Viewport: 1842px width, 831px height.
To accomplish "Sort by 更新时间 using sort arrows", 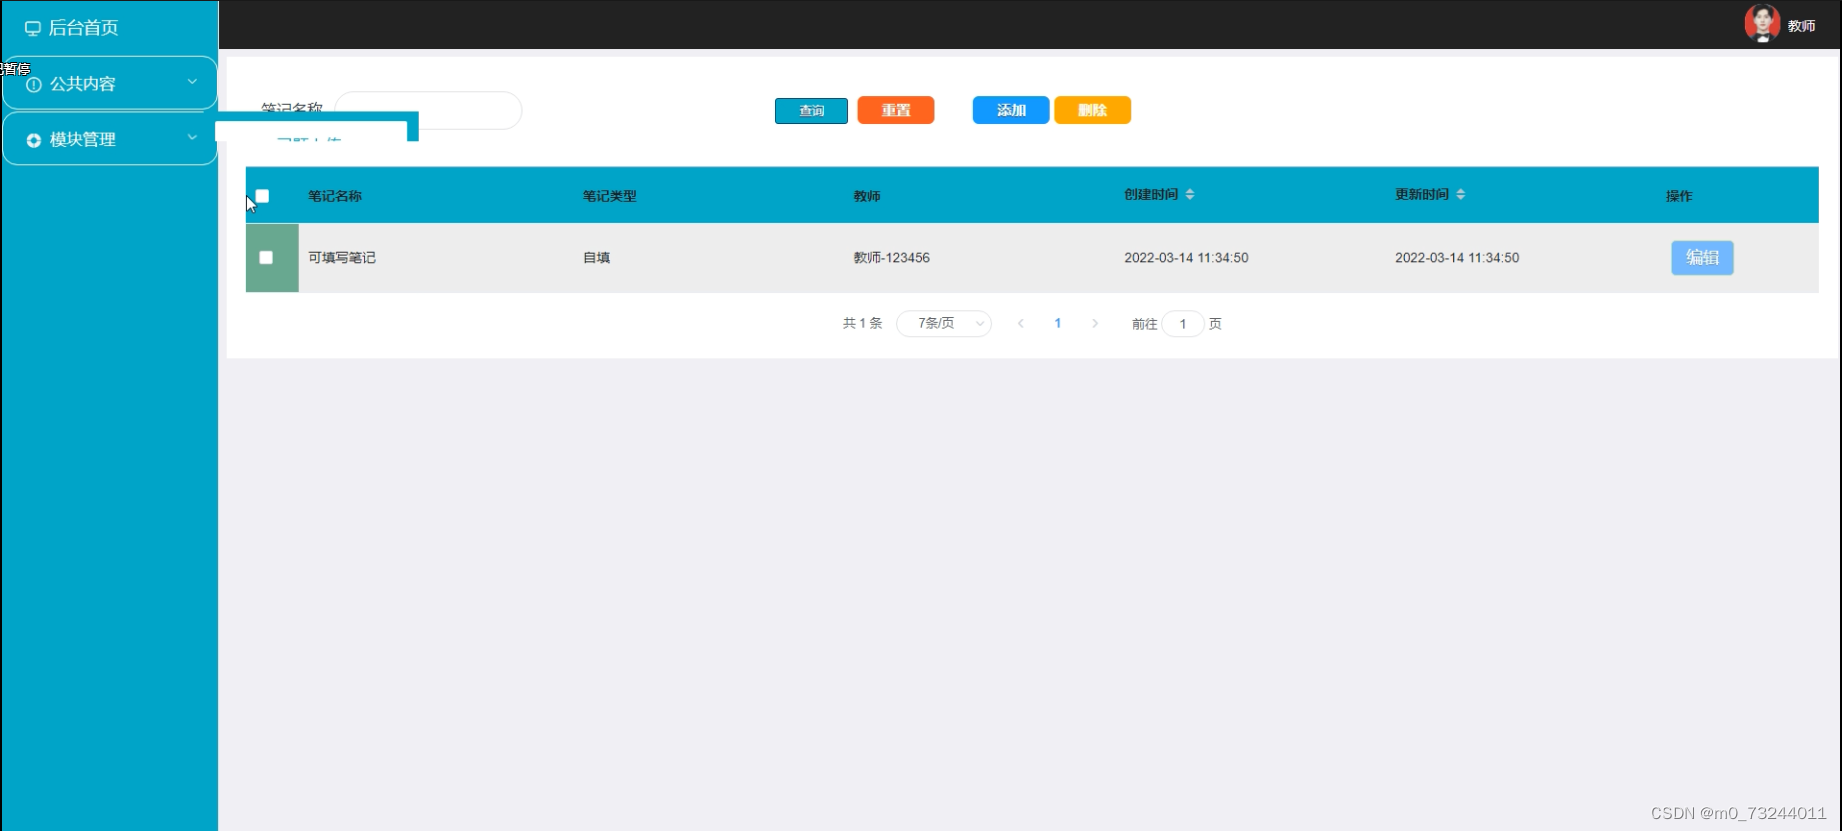I will point(1461,194).
